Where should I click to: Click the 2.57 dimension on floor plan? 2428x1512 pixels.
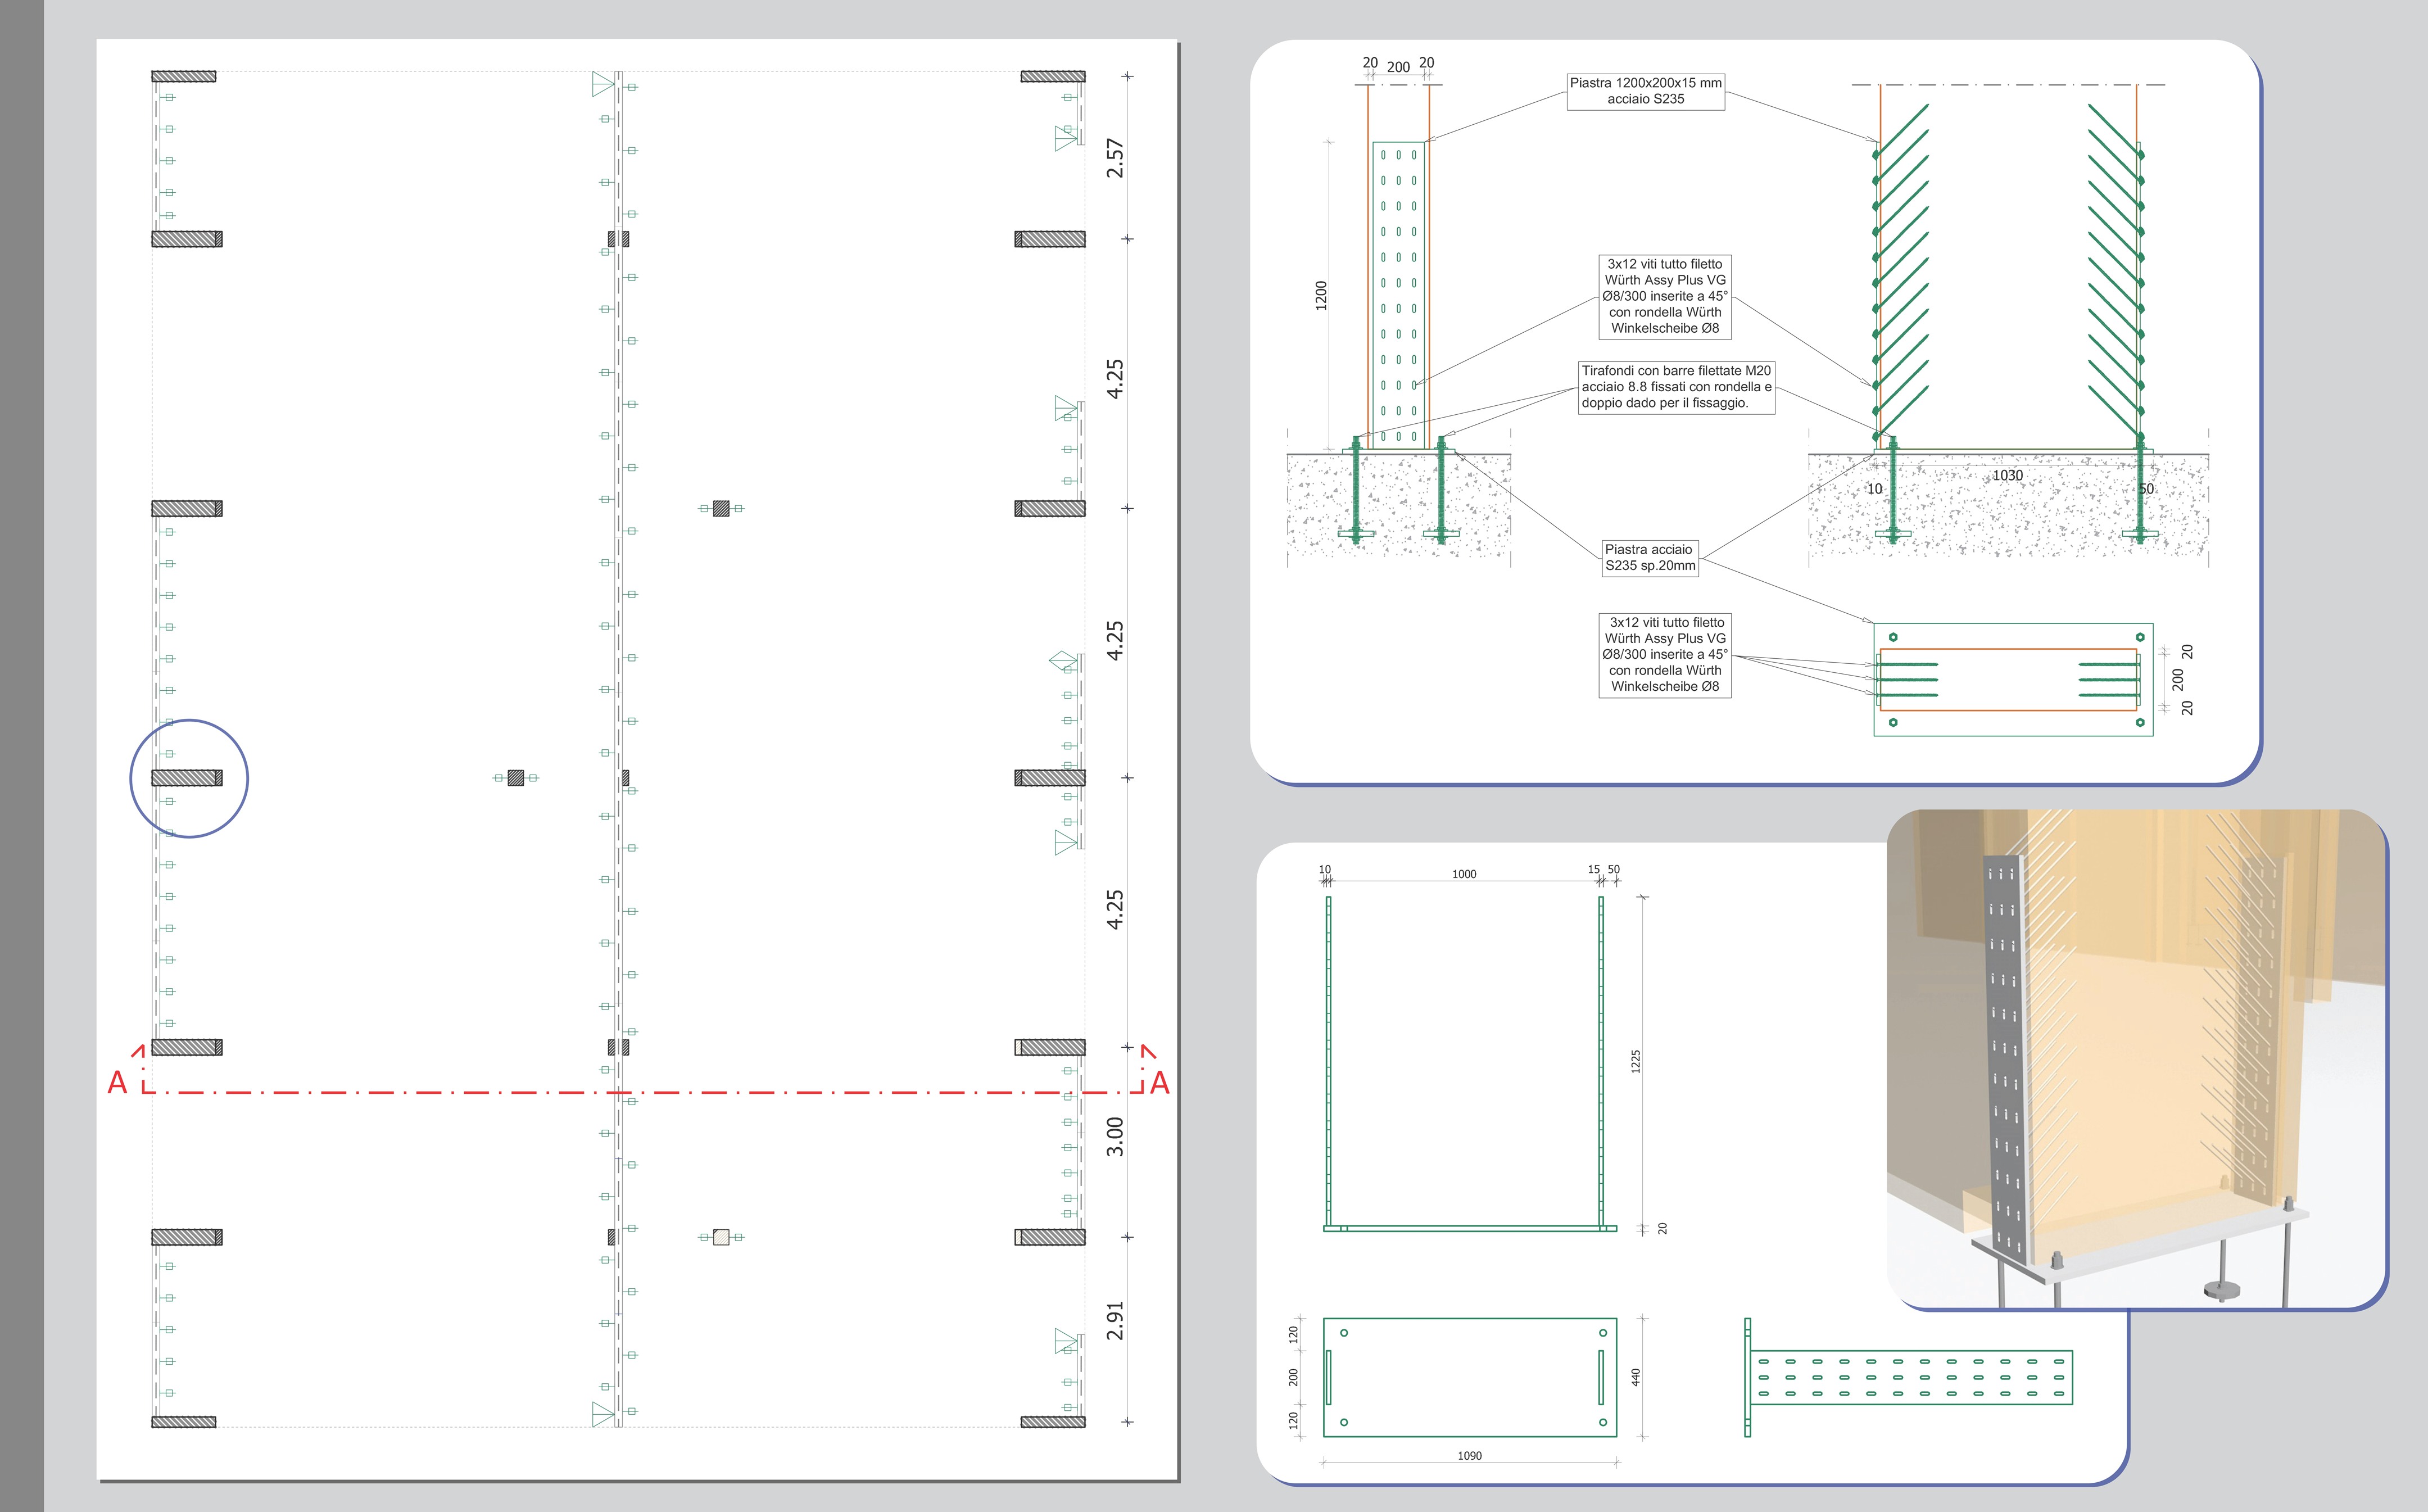point(1115,158)
